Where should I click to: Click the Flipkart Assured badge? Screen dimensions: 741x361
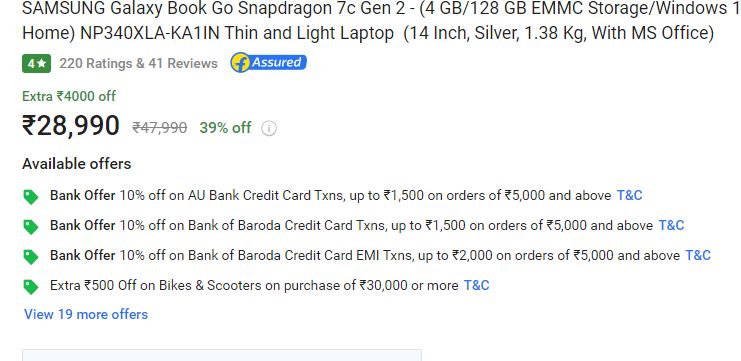tap(268, 63)
